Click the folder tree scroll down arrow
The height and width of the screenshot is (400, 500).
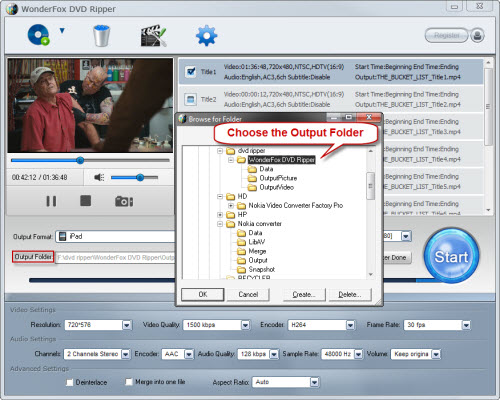point(370,275)
